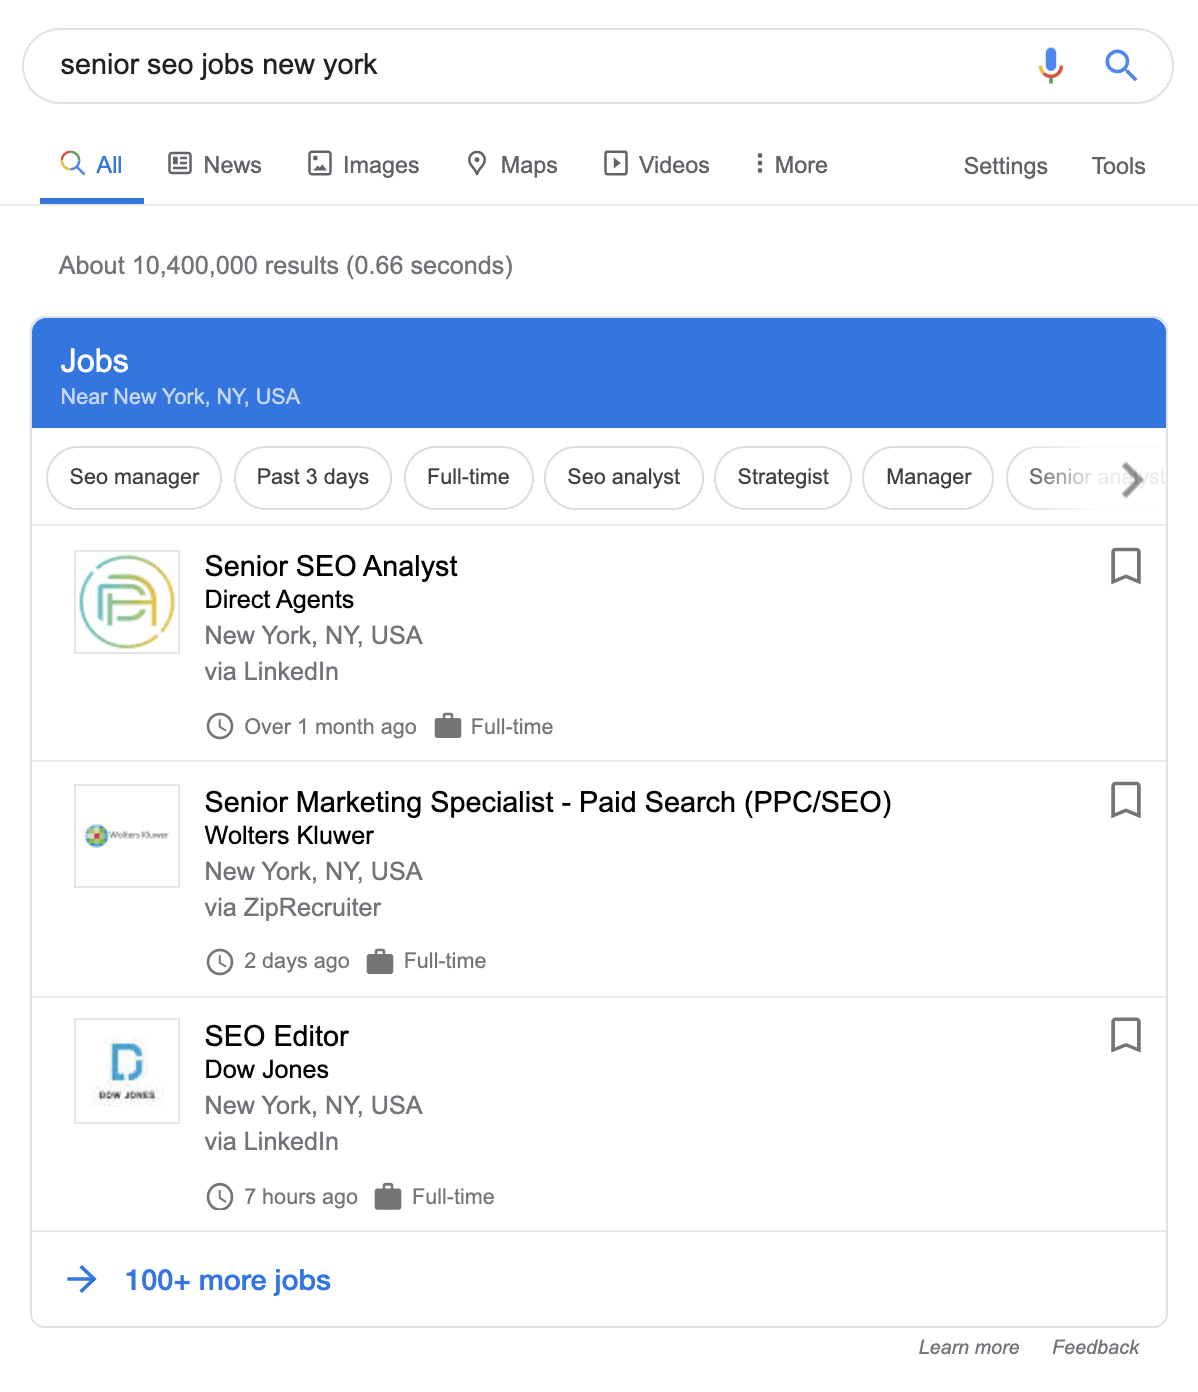Go to the Videos tab
This screenshot has width=1198, height=1392.
(x=657, y=165)
